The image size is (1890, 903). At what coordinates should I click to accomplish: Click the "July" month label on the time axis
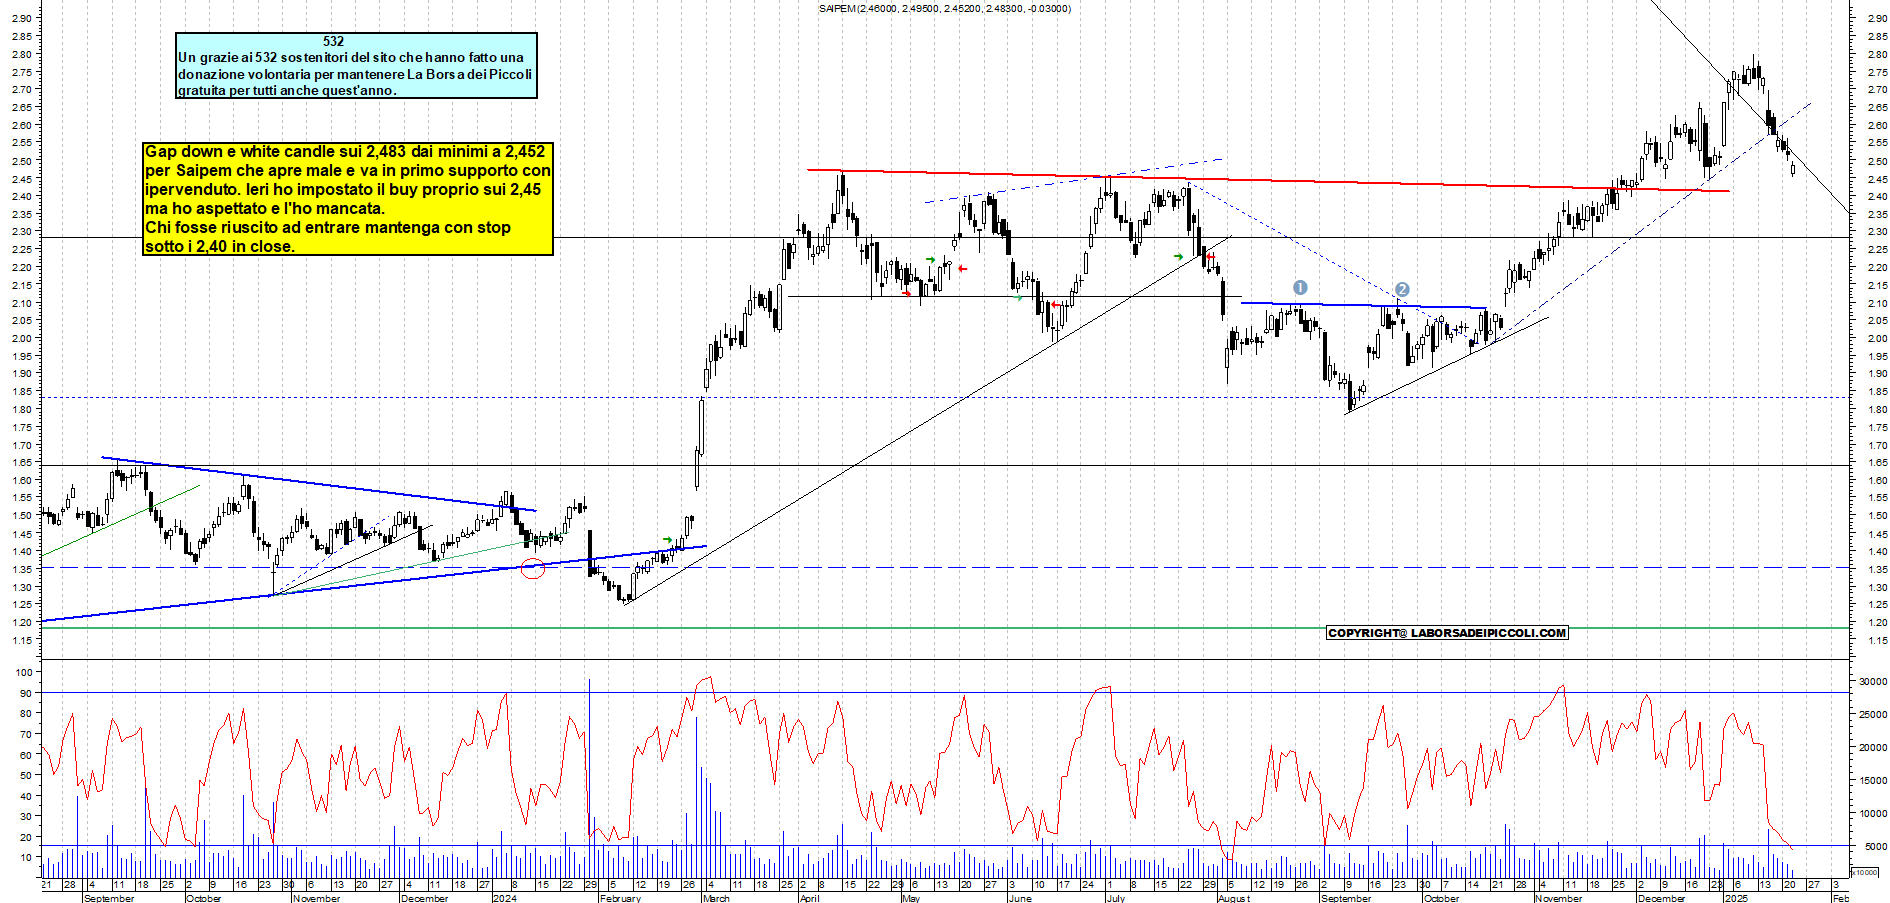(1116, 898)
